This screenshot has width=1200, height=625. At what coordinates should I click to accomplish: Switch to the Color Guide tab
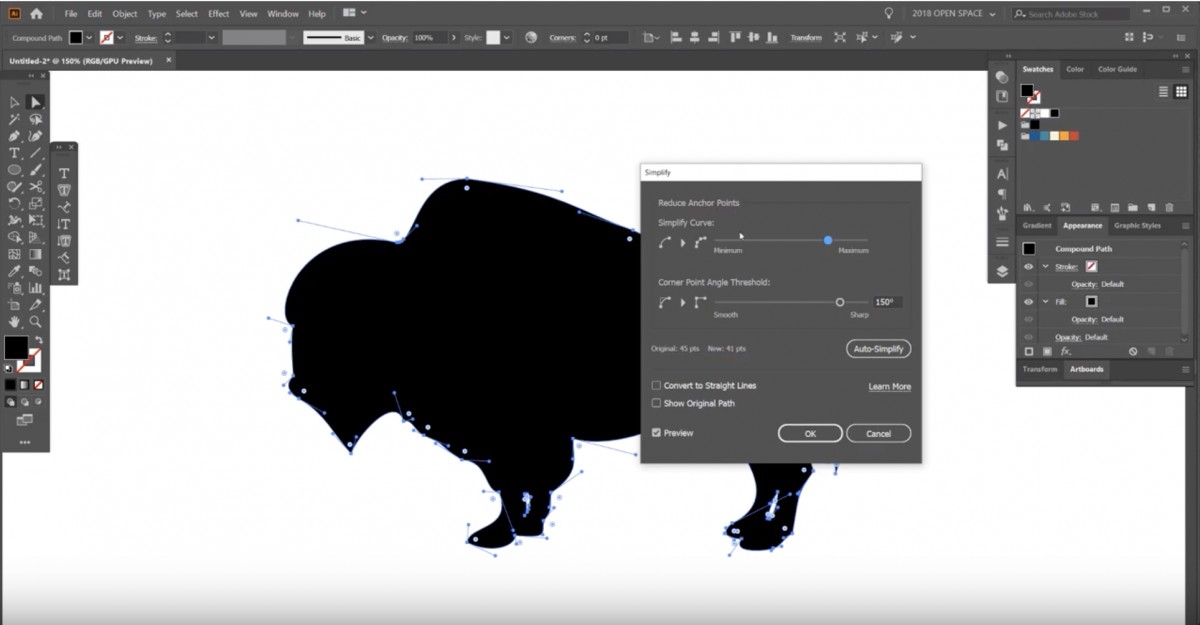[1117, 69]
